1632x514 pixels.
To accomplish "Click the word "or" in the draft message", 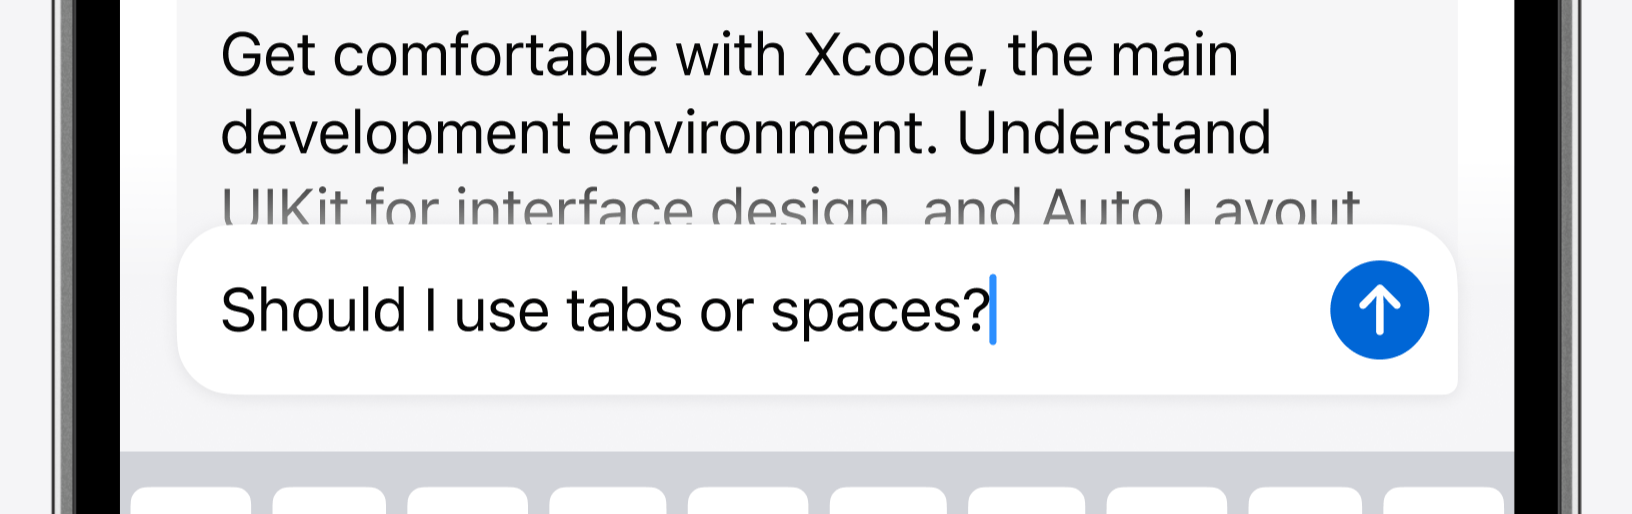I will pos(726,312).
